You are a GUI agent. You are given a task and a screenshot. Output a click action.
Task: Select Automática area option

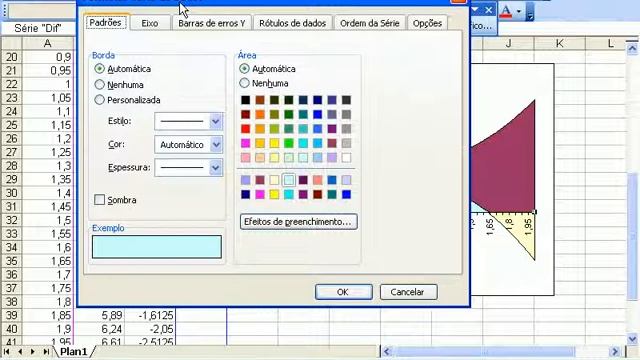244,69
